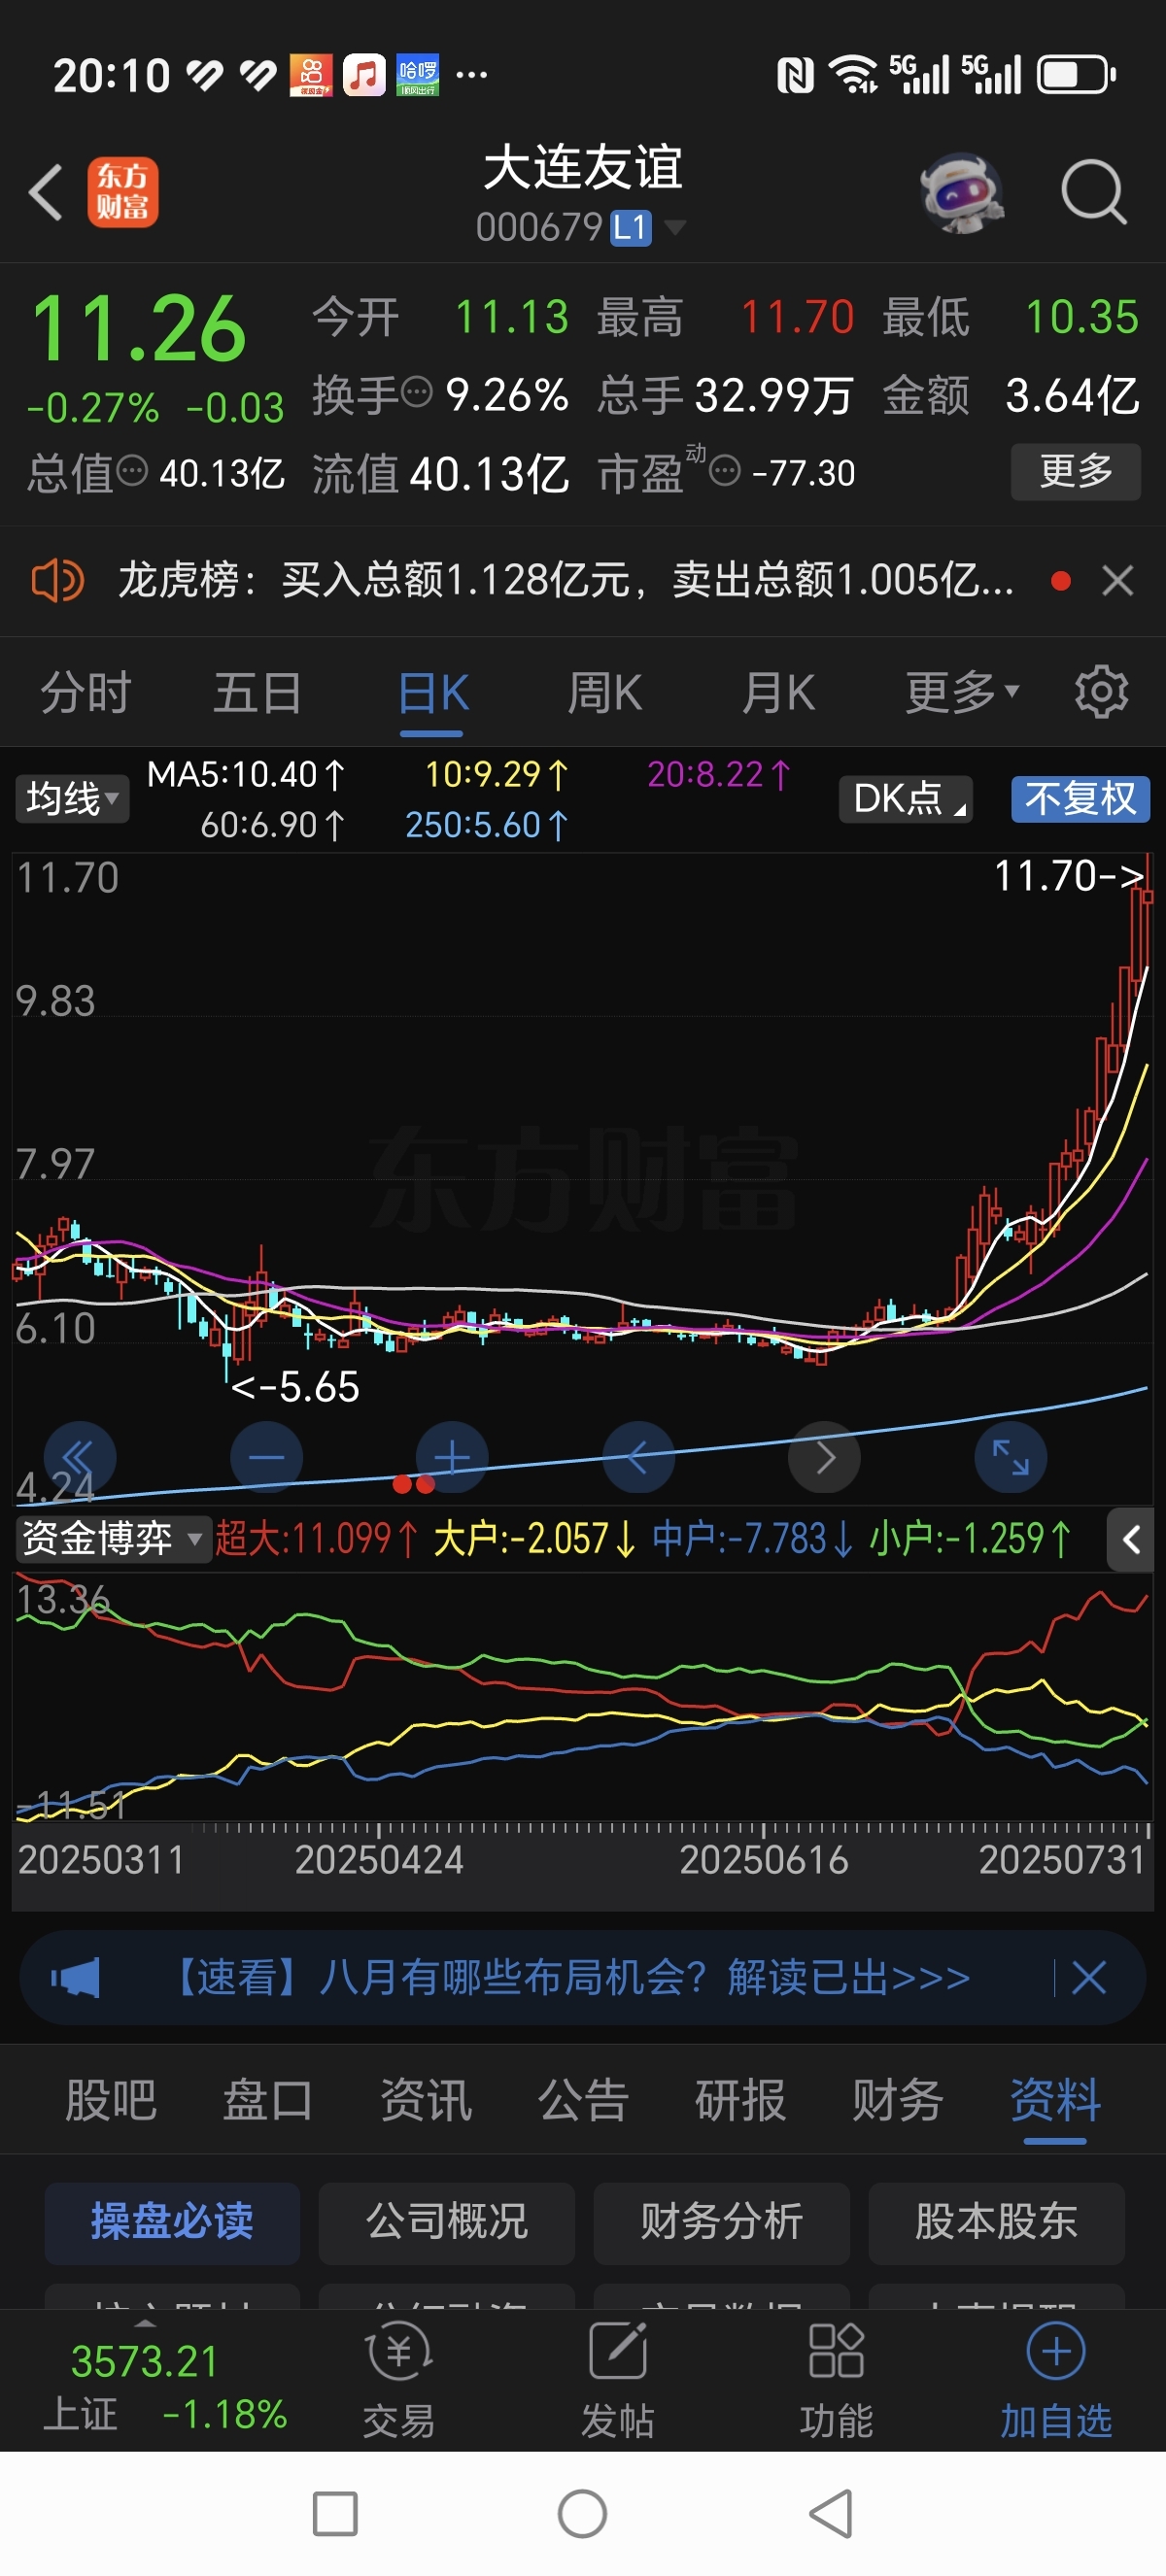
Task: Tap the 5.65 low price marker
Action: tap(295, 1387)
